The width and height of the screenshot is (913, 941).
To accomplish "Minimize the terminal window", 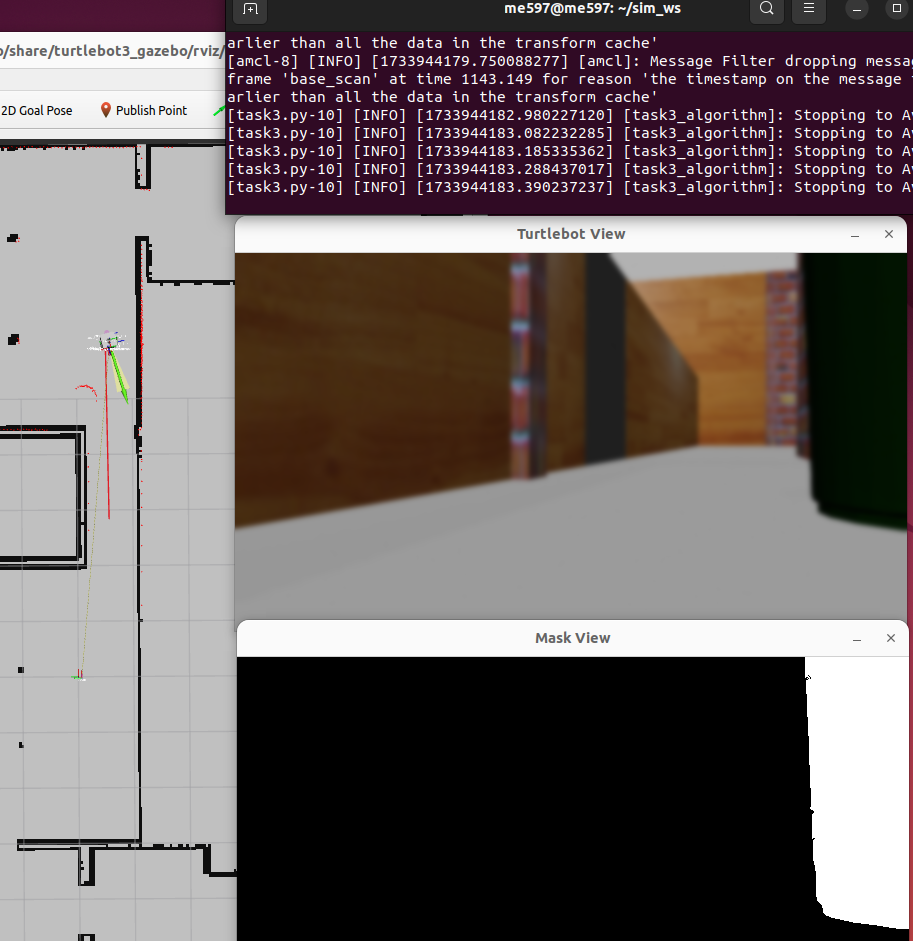I will tap(857, 9).
